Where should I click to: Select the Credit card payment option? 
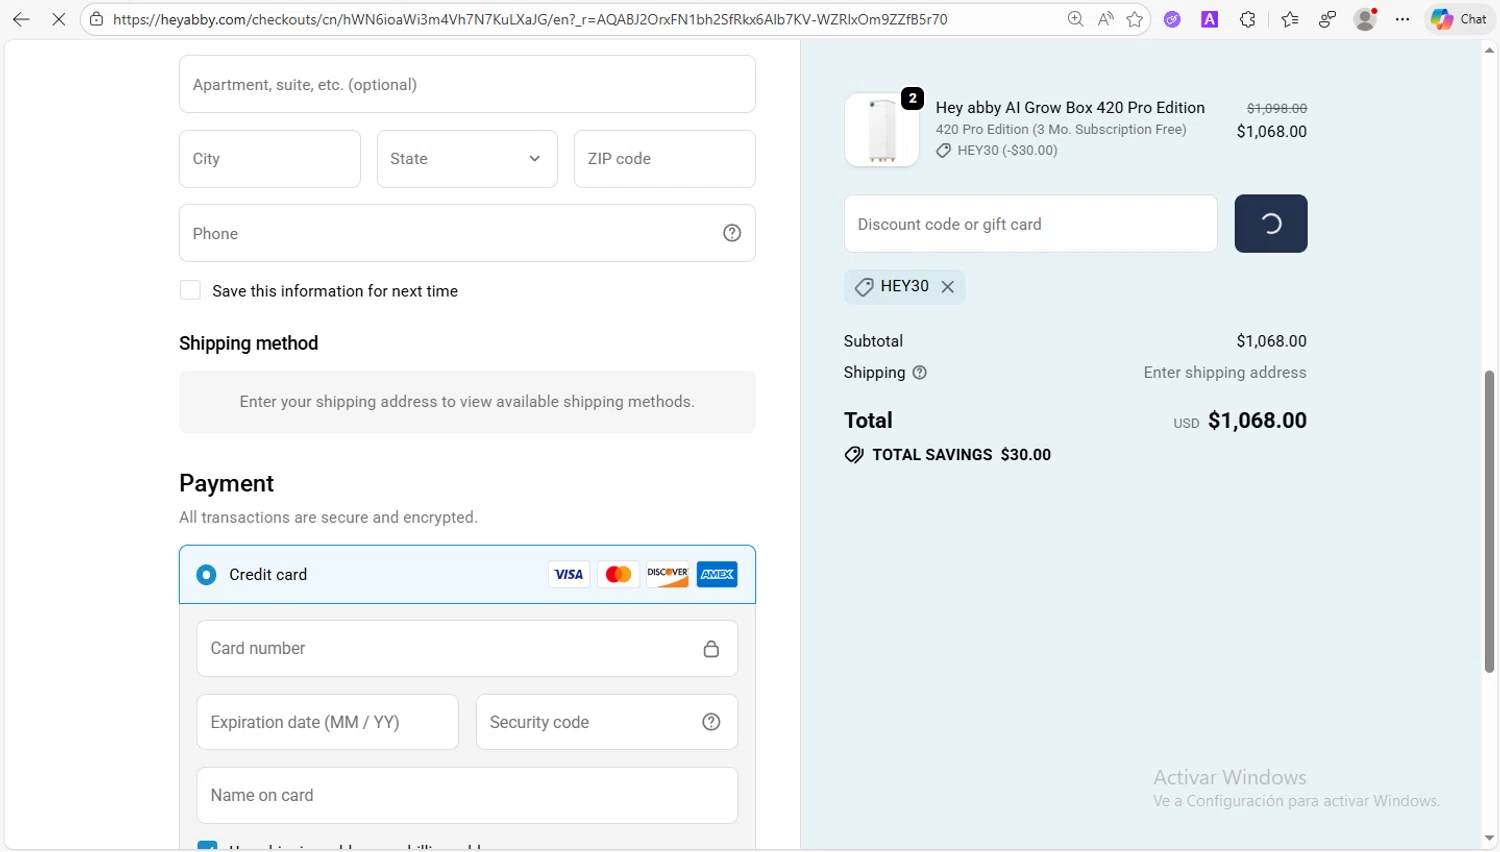click(x=206, y=575)
